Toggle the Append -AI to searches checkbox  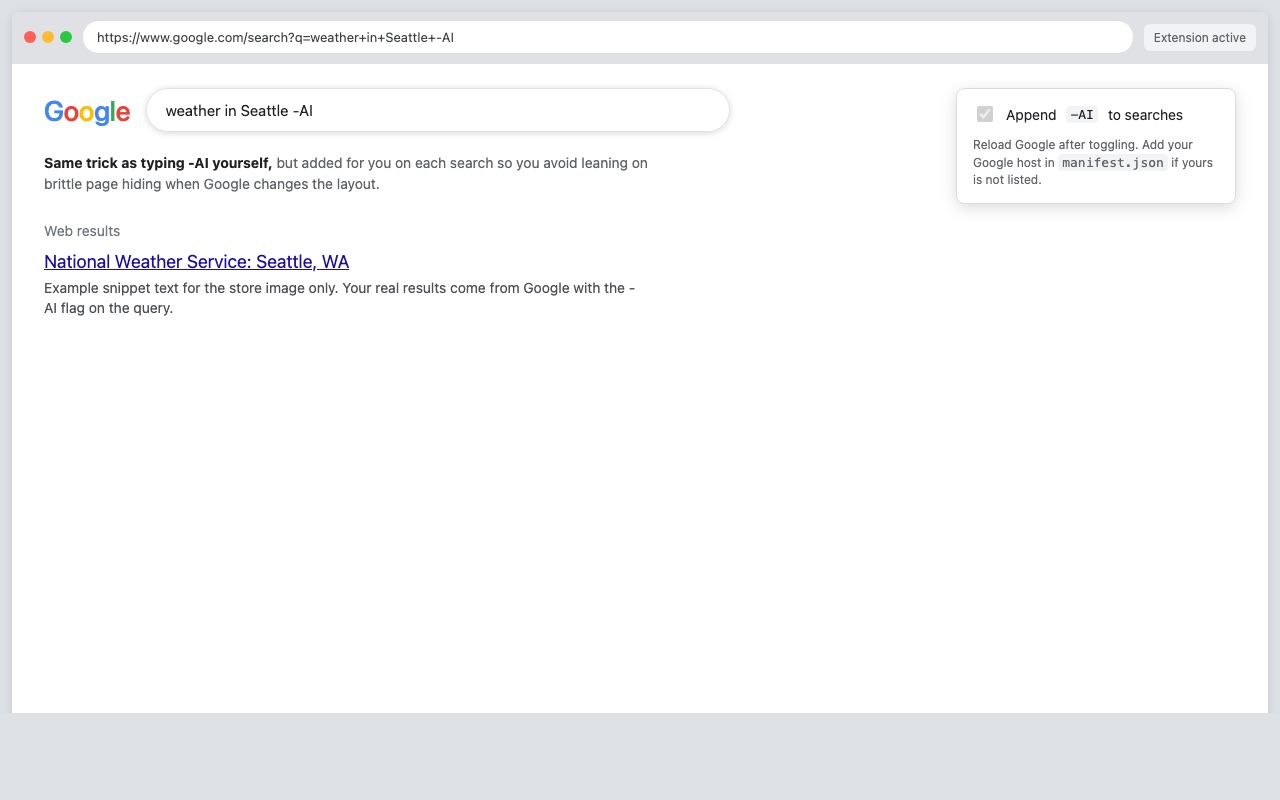[x=985, y=114]
